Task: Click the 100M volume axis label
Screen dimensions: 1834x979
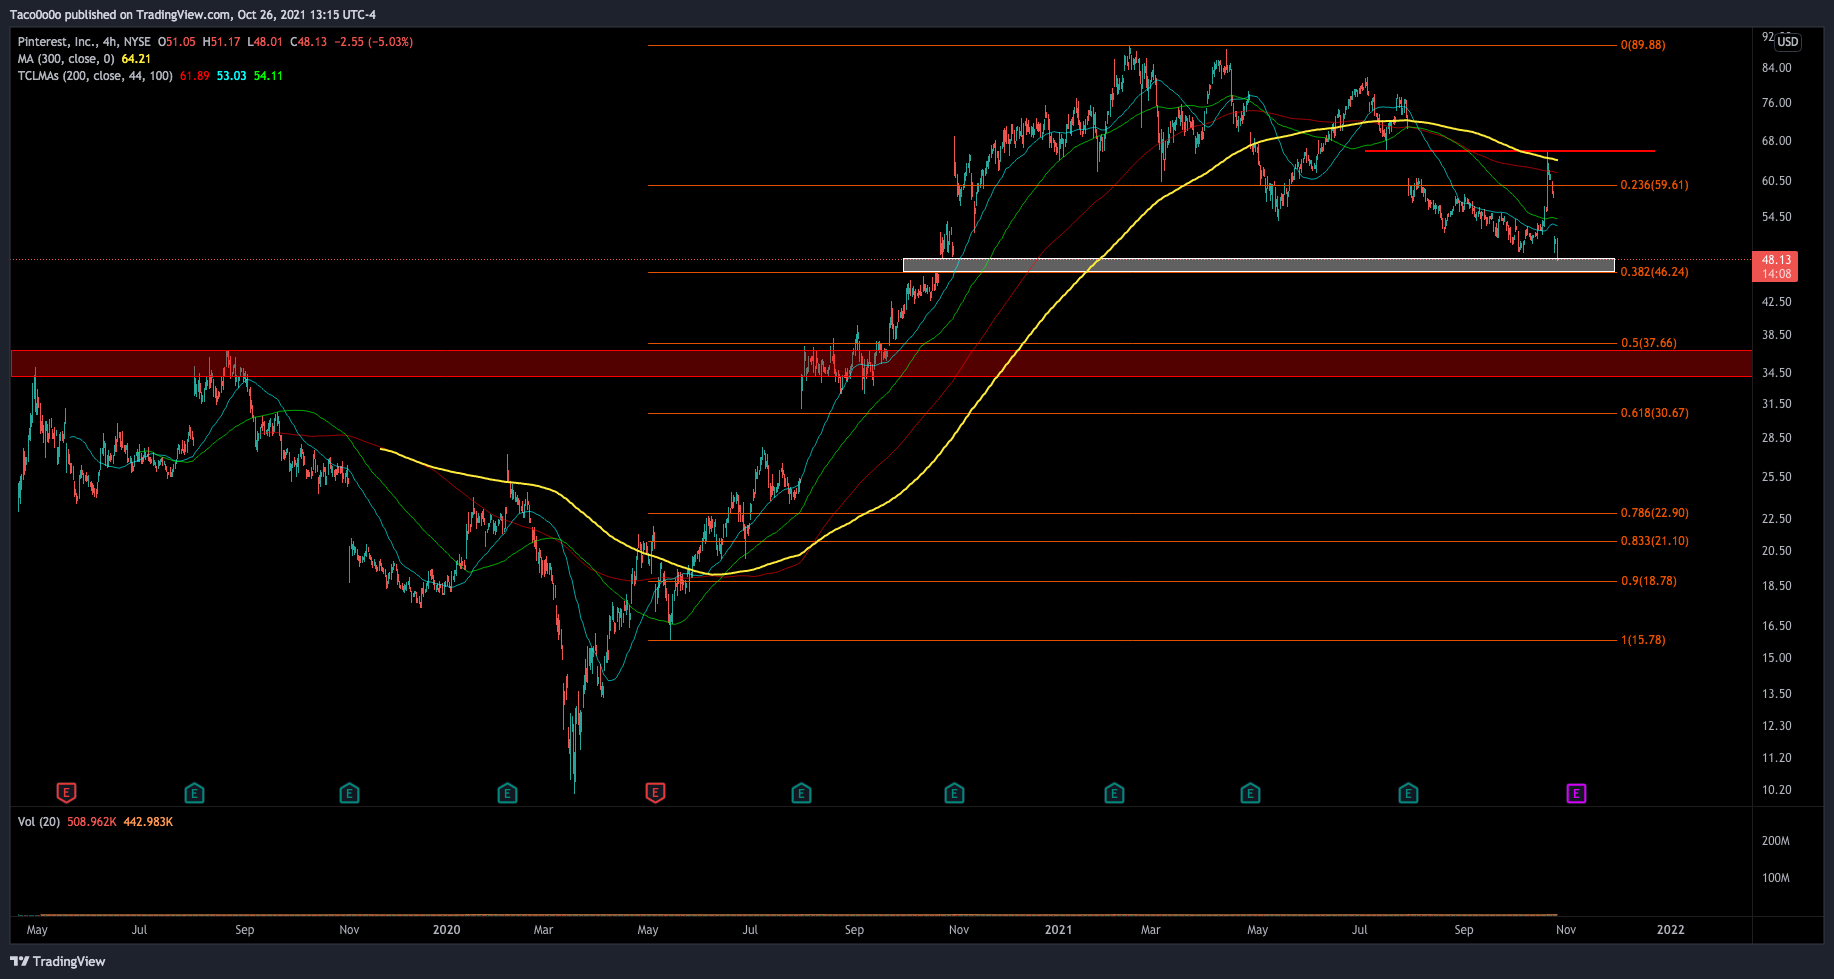Action: pyautogui.click(x=1776, y=878)
